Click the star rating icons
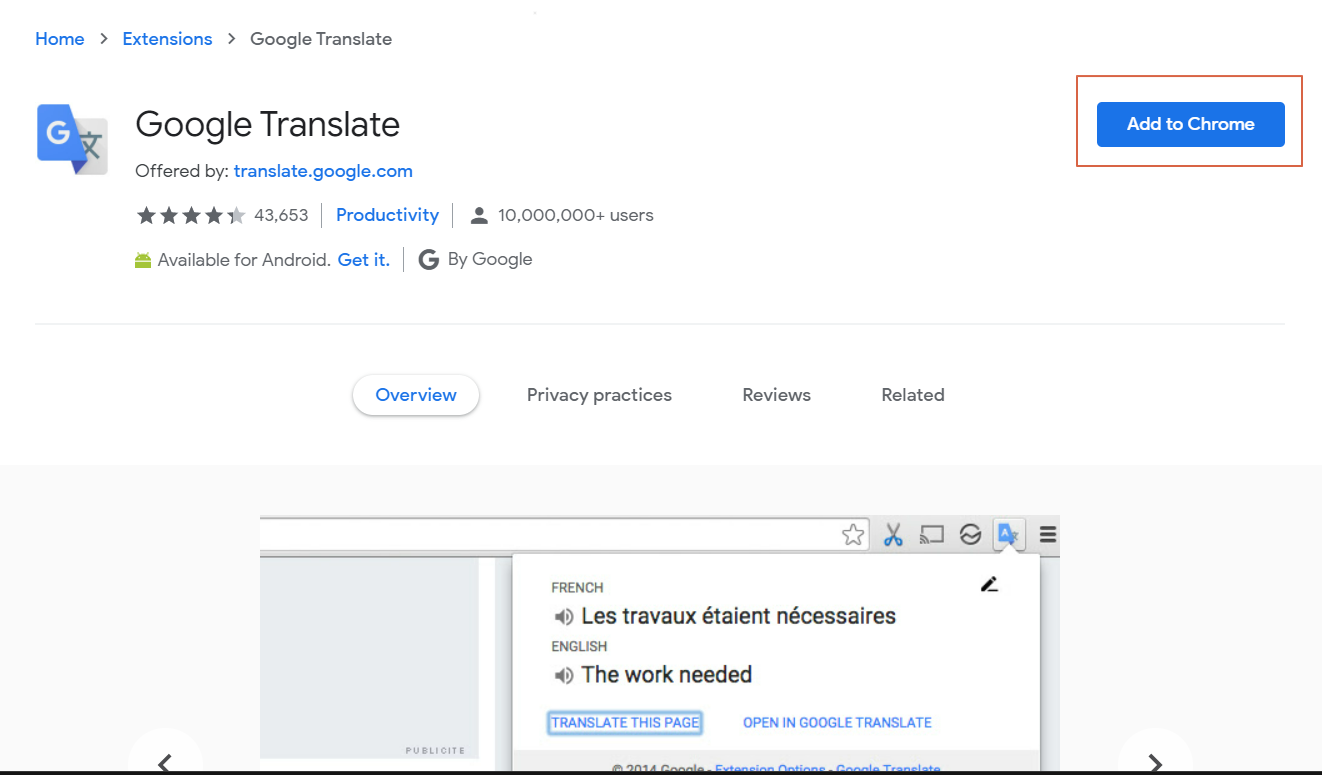Image resolution: width=1322 pixels, height=775 pixels. click(191, 215)
